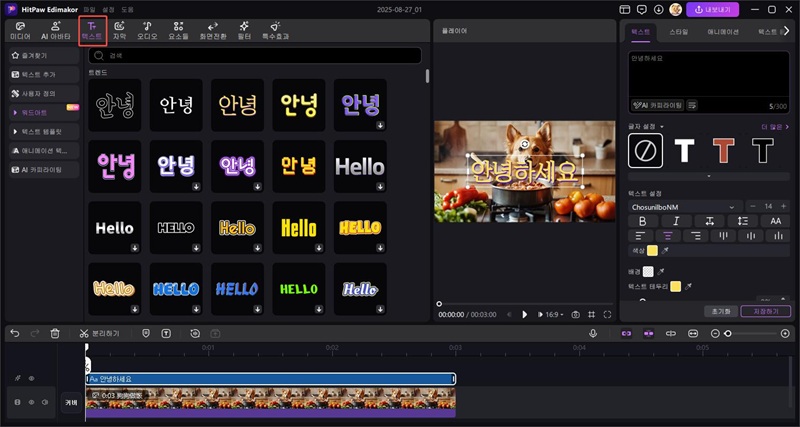This screenshot has height=427, width=800.
Task: Align the text to the right
Action: (x=695, y=236)
